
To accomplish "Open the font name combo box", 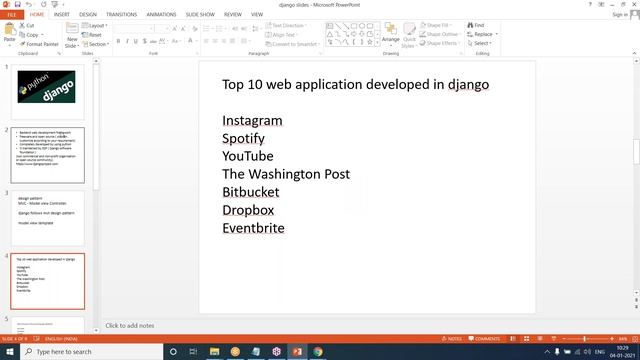I will (x=134, y=29).
